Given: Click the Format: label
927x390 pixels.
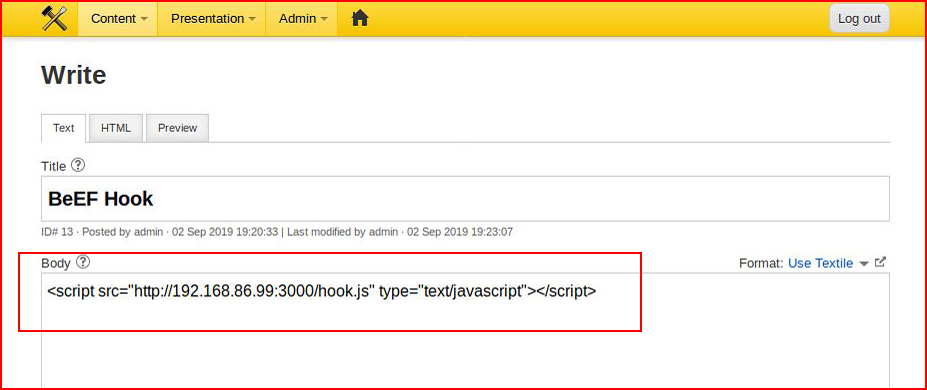Looking at the screenshot, I should [x=761, y=263].
